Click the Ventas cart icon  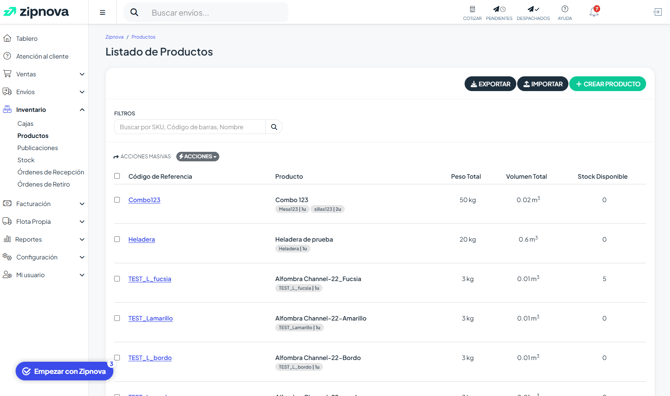(x=7, y=74)
